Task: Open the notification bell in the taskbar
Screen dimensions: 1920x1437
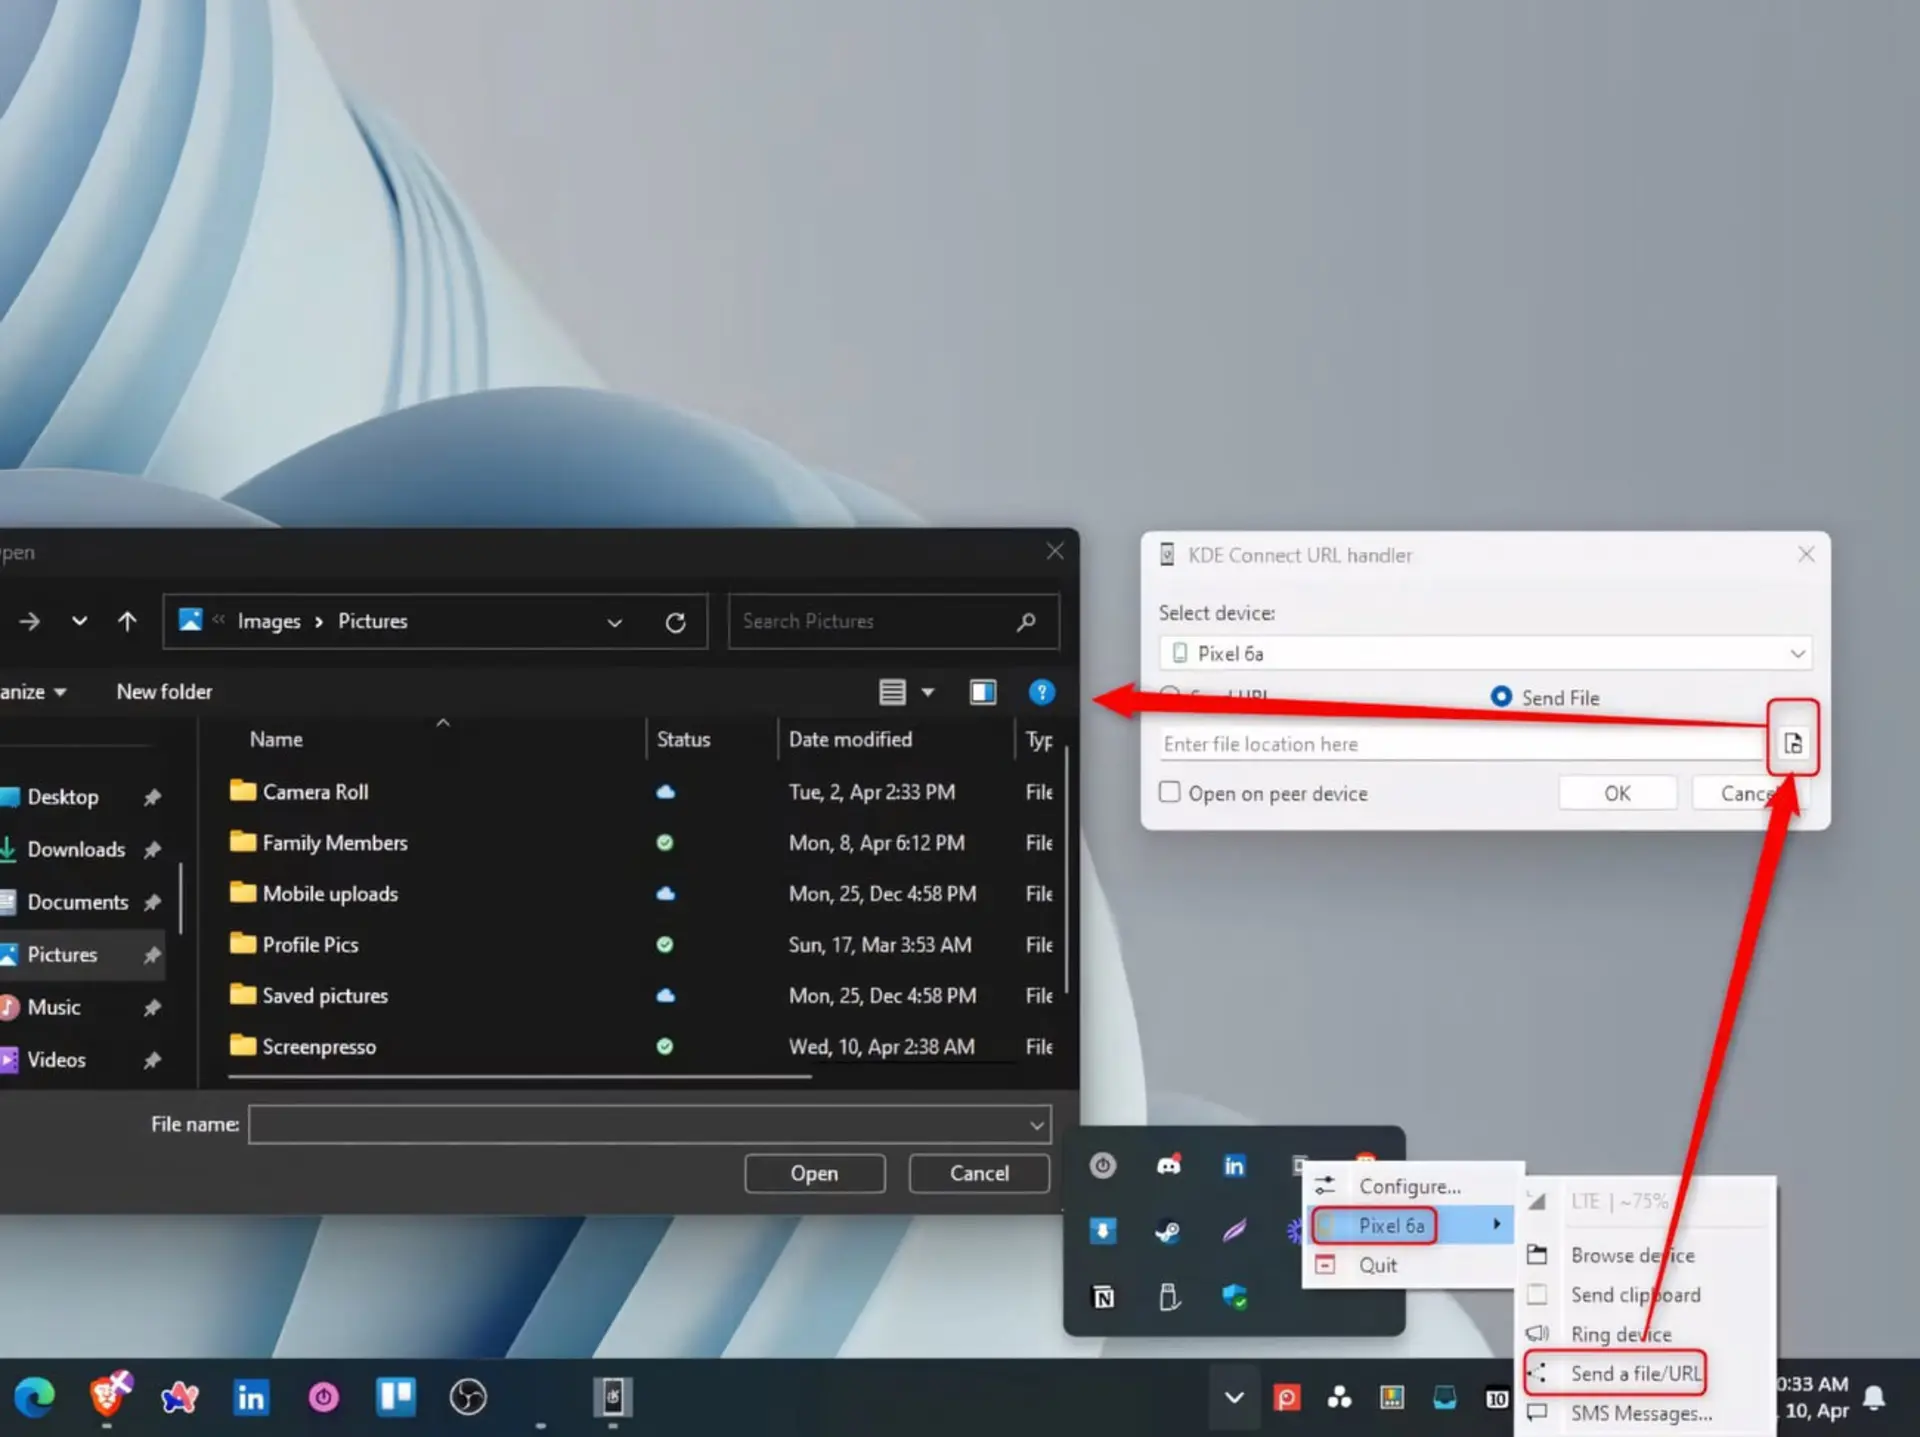Action: 1874,1397
